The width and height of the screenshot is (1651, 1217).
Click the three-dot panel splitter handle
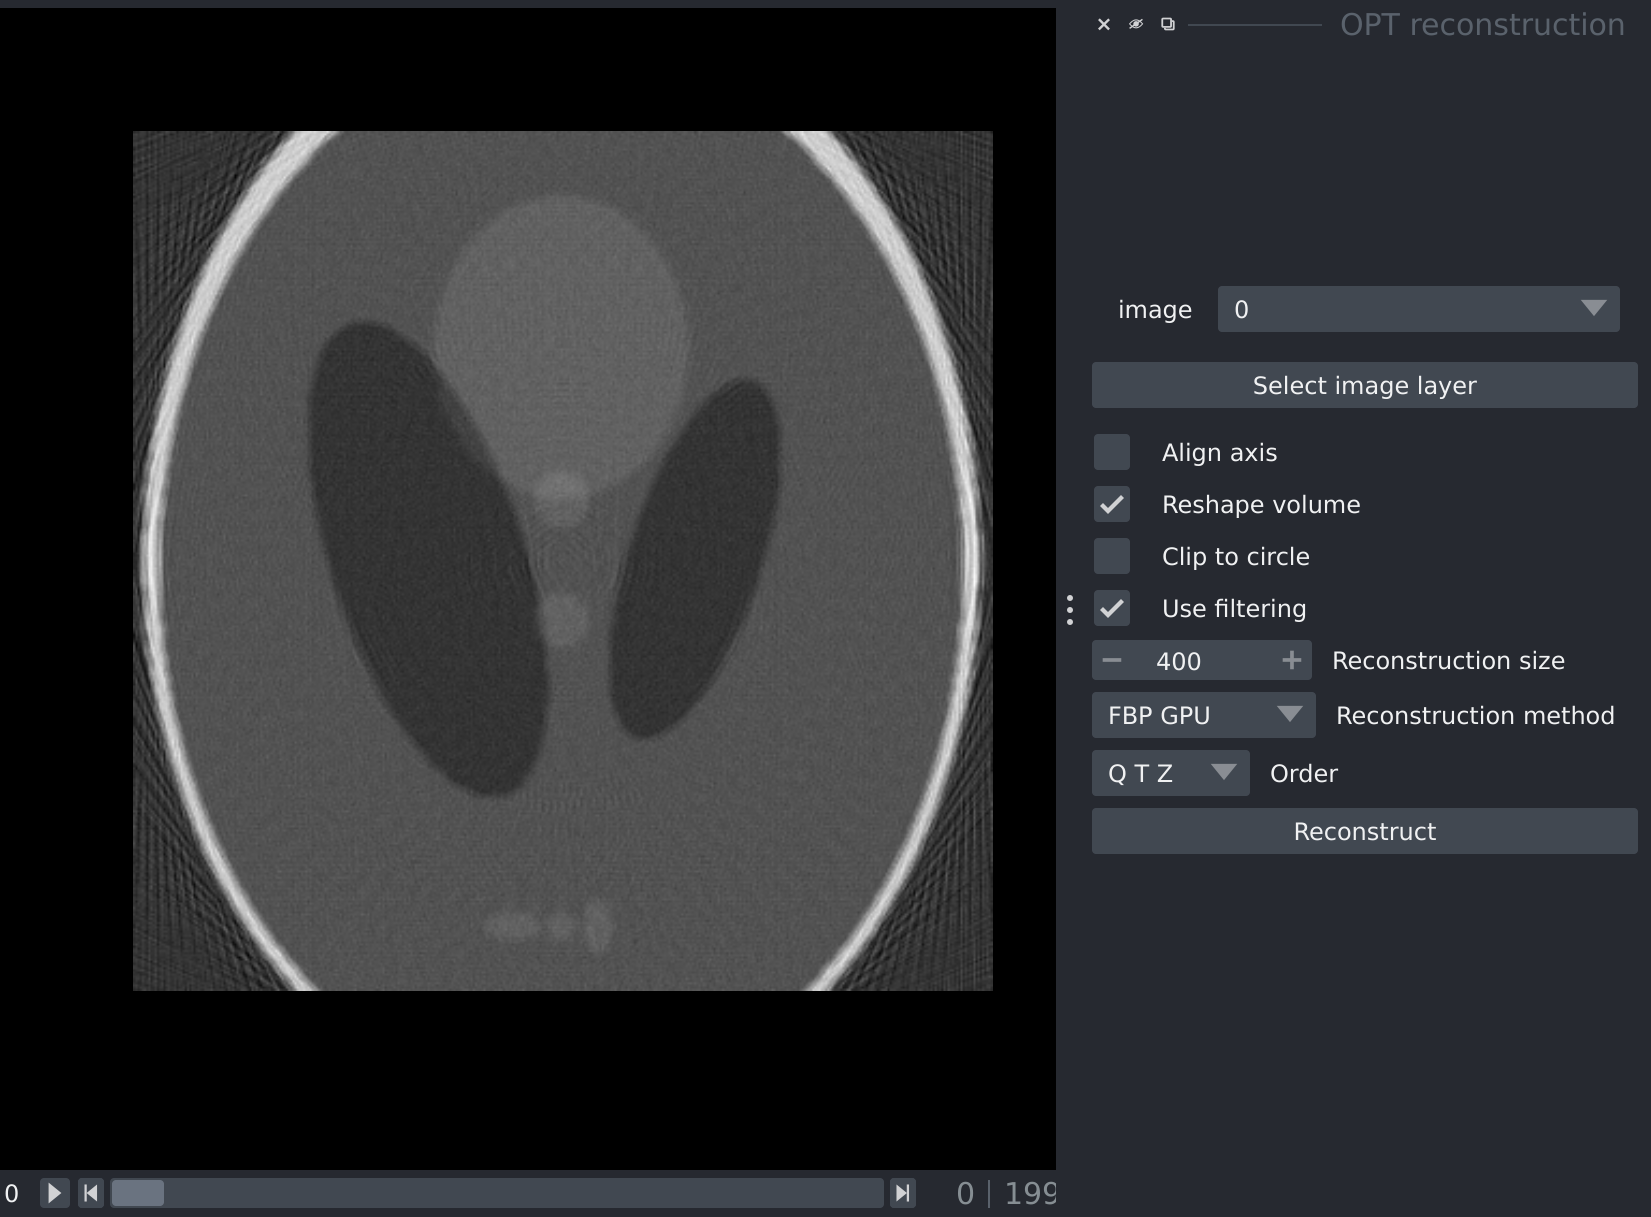tap(1070, 610)
